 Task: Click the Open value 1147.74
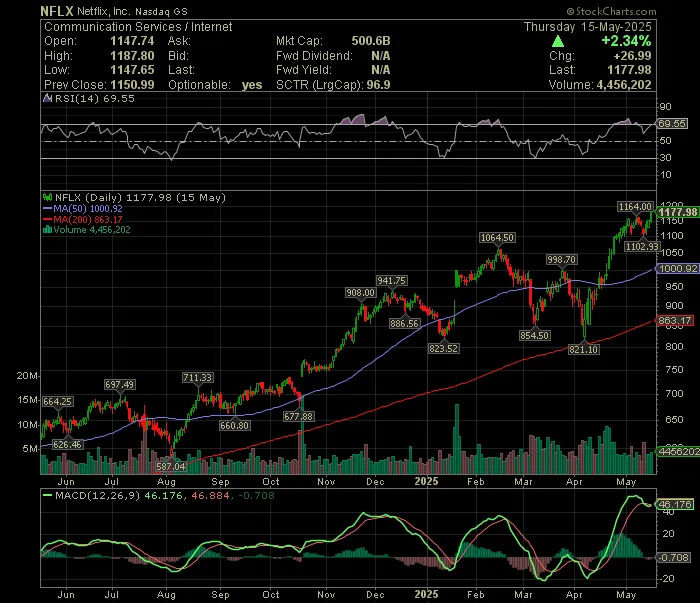(x=132, y=41)
